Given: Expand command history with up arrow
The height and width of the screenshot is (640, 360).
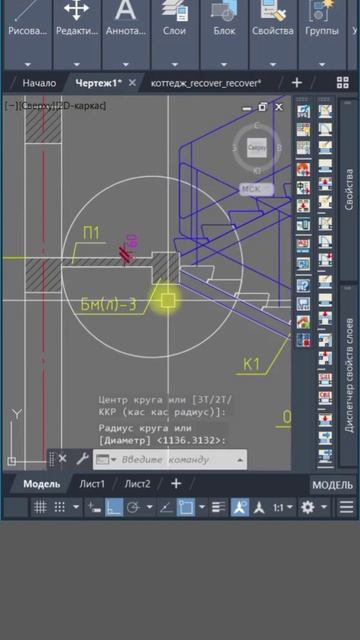Looking at the screenshot, I should [x=240, y=460].
